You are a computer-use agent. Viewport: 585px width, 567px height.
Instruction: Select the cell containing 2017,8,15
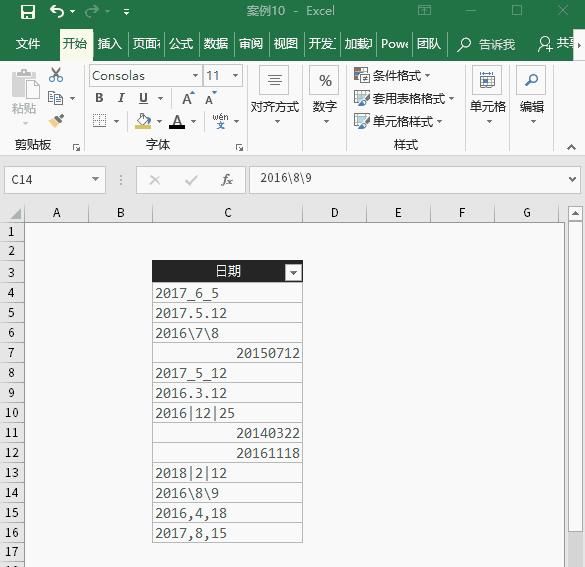coord(228,533)
